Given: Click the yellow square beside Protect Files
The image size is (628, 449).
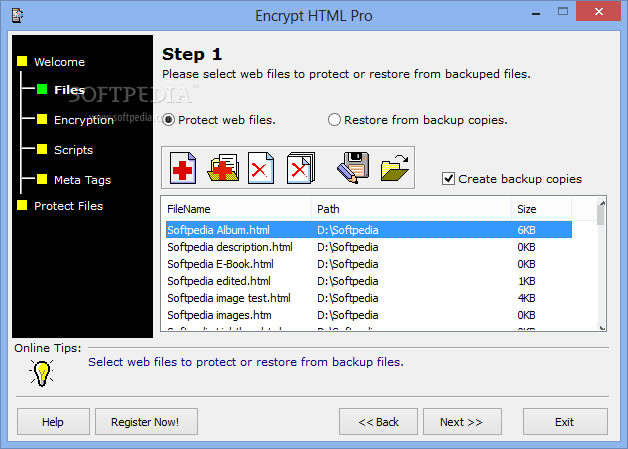Looking at the screenshot, I should (22, 205).
